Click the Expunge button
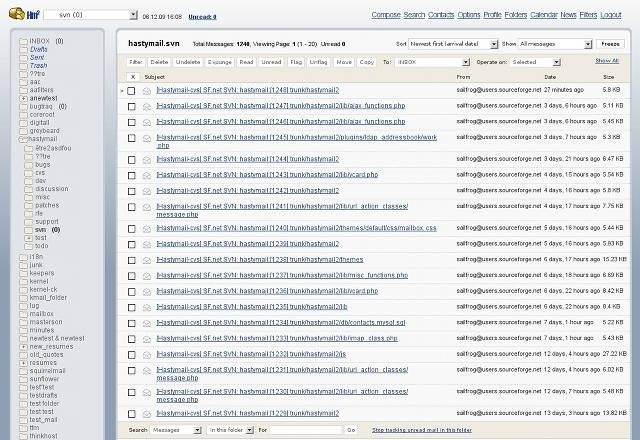 pyautogui.click(x=220, y=62)
